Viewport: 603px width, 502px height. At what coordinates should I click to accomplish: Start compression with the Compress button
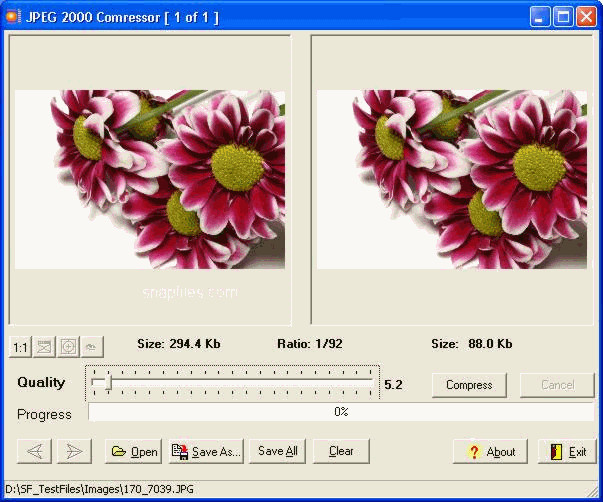pyautogui.click(x=469, y=385)
